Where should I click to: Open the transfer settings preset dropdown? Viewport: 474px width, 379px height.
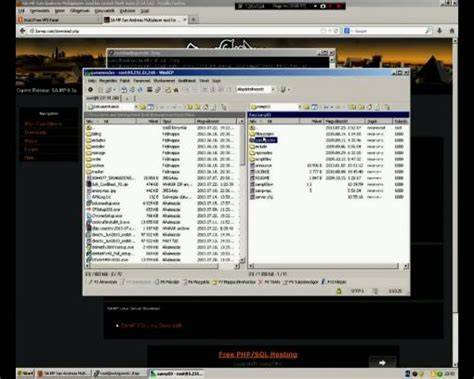click(273, 89)
